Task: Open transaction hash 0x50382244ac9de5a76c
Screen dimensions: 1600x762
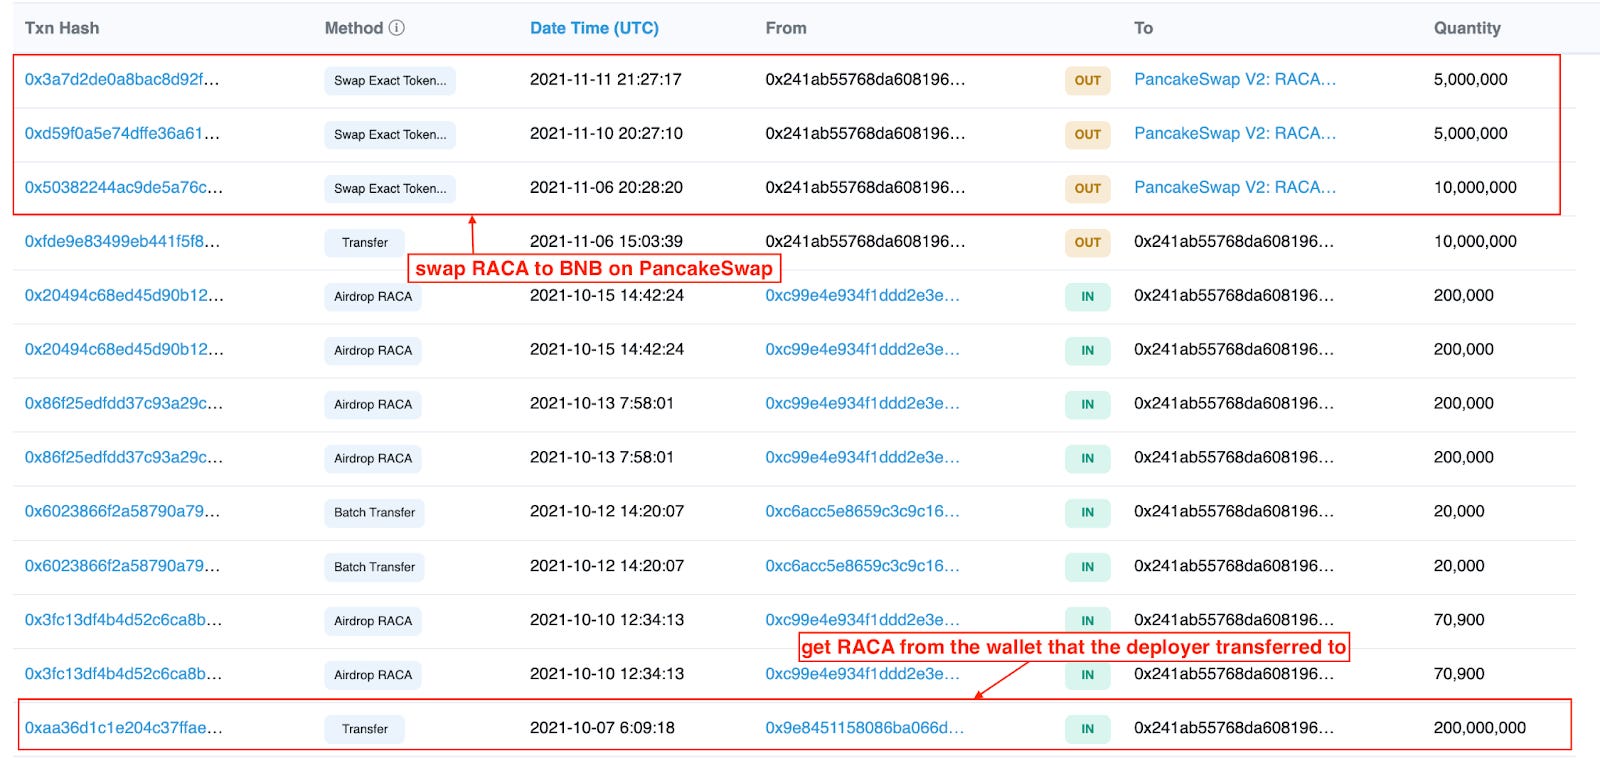Action: click(x=124, y=188)
